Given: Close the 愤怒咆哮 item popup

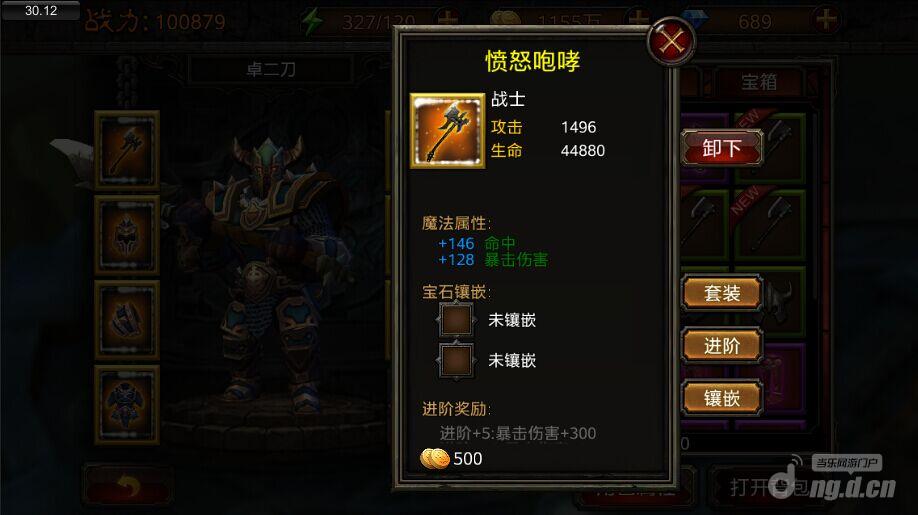Looking at the screenshot, I should point(671,42).
